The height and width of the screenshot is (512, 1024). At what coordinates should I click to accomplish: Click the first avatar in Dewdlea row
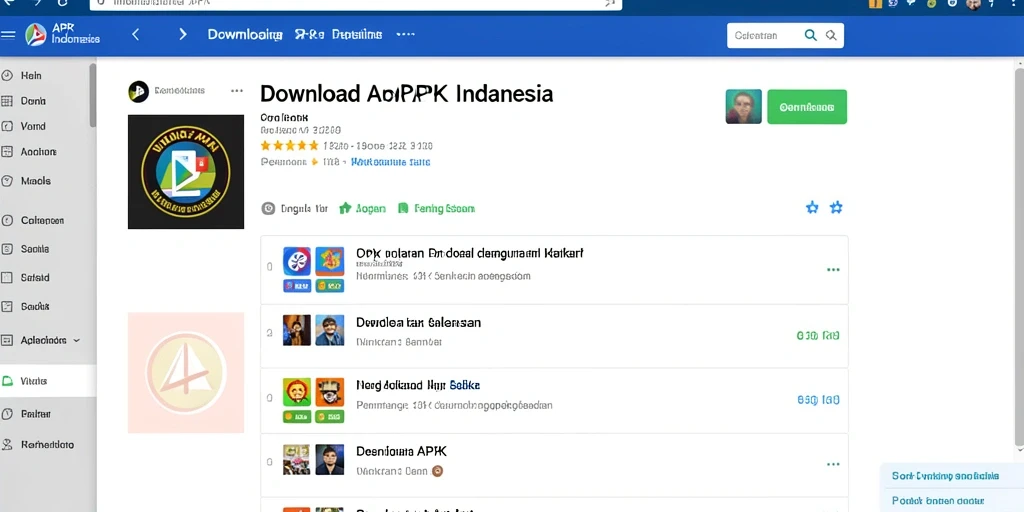[x=296, y=330]
